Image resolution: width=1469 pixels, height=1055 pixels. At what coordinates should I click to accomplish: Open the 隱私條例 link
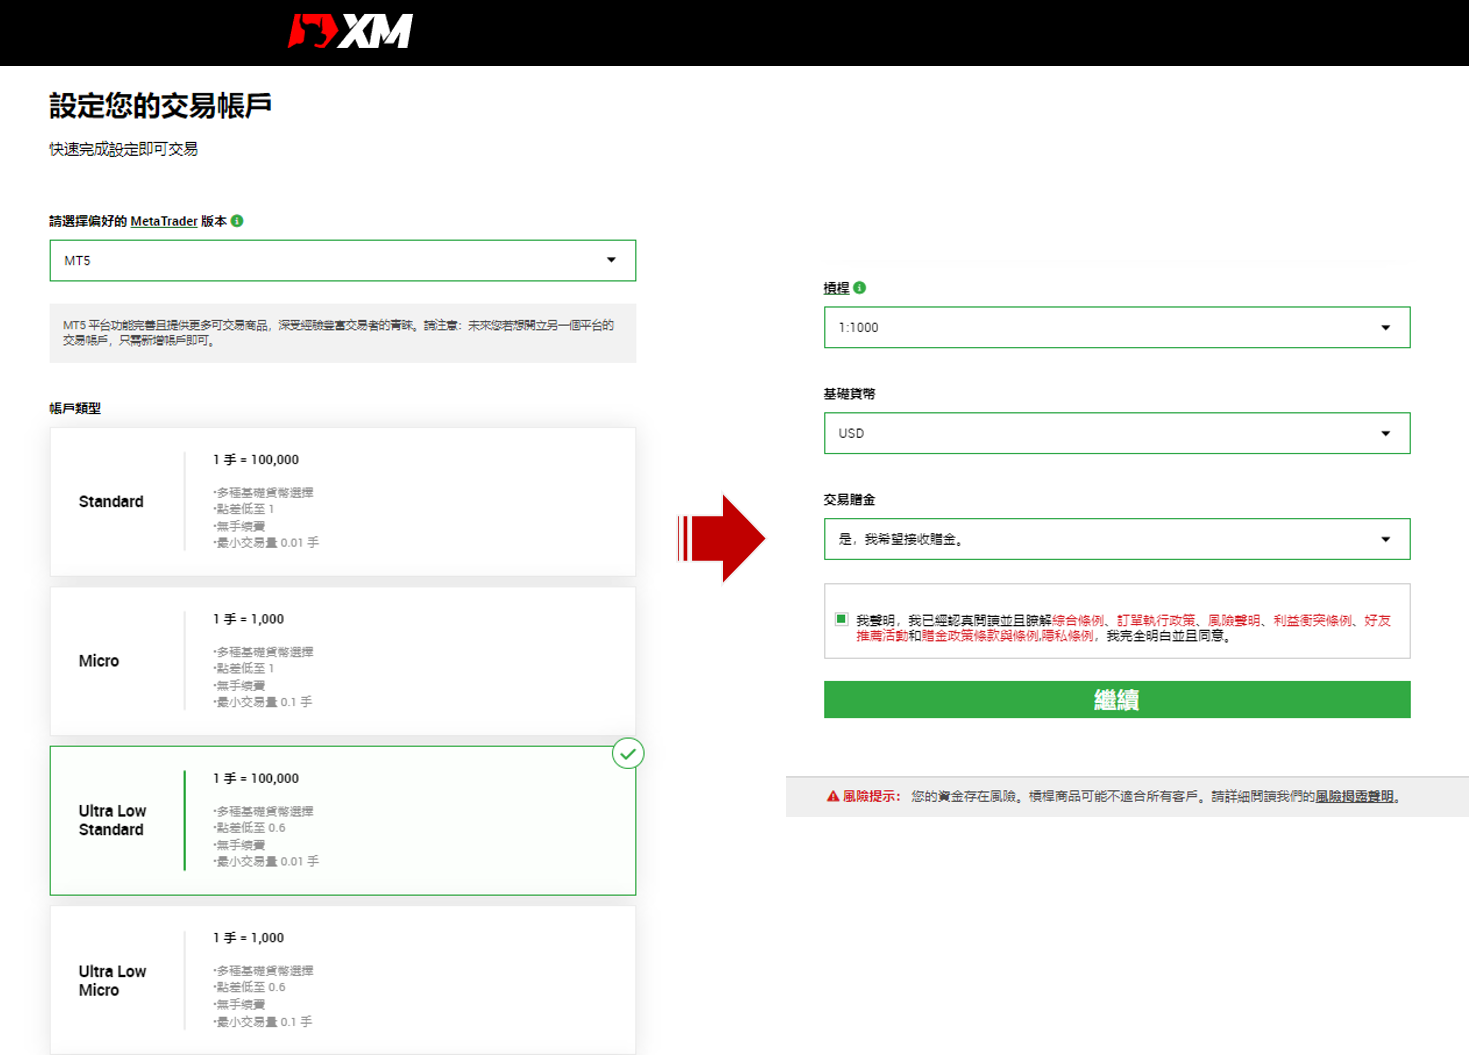point(1067,636)
